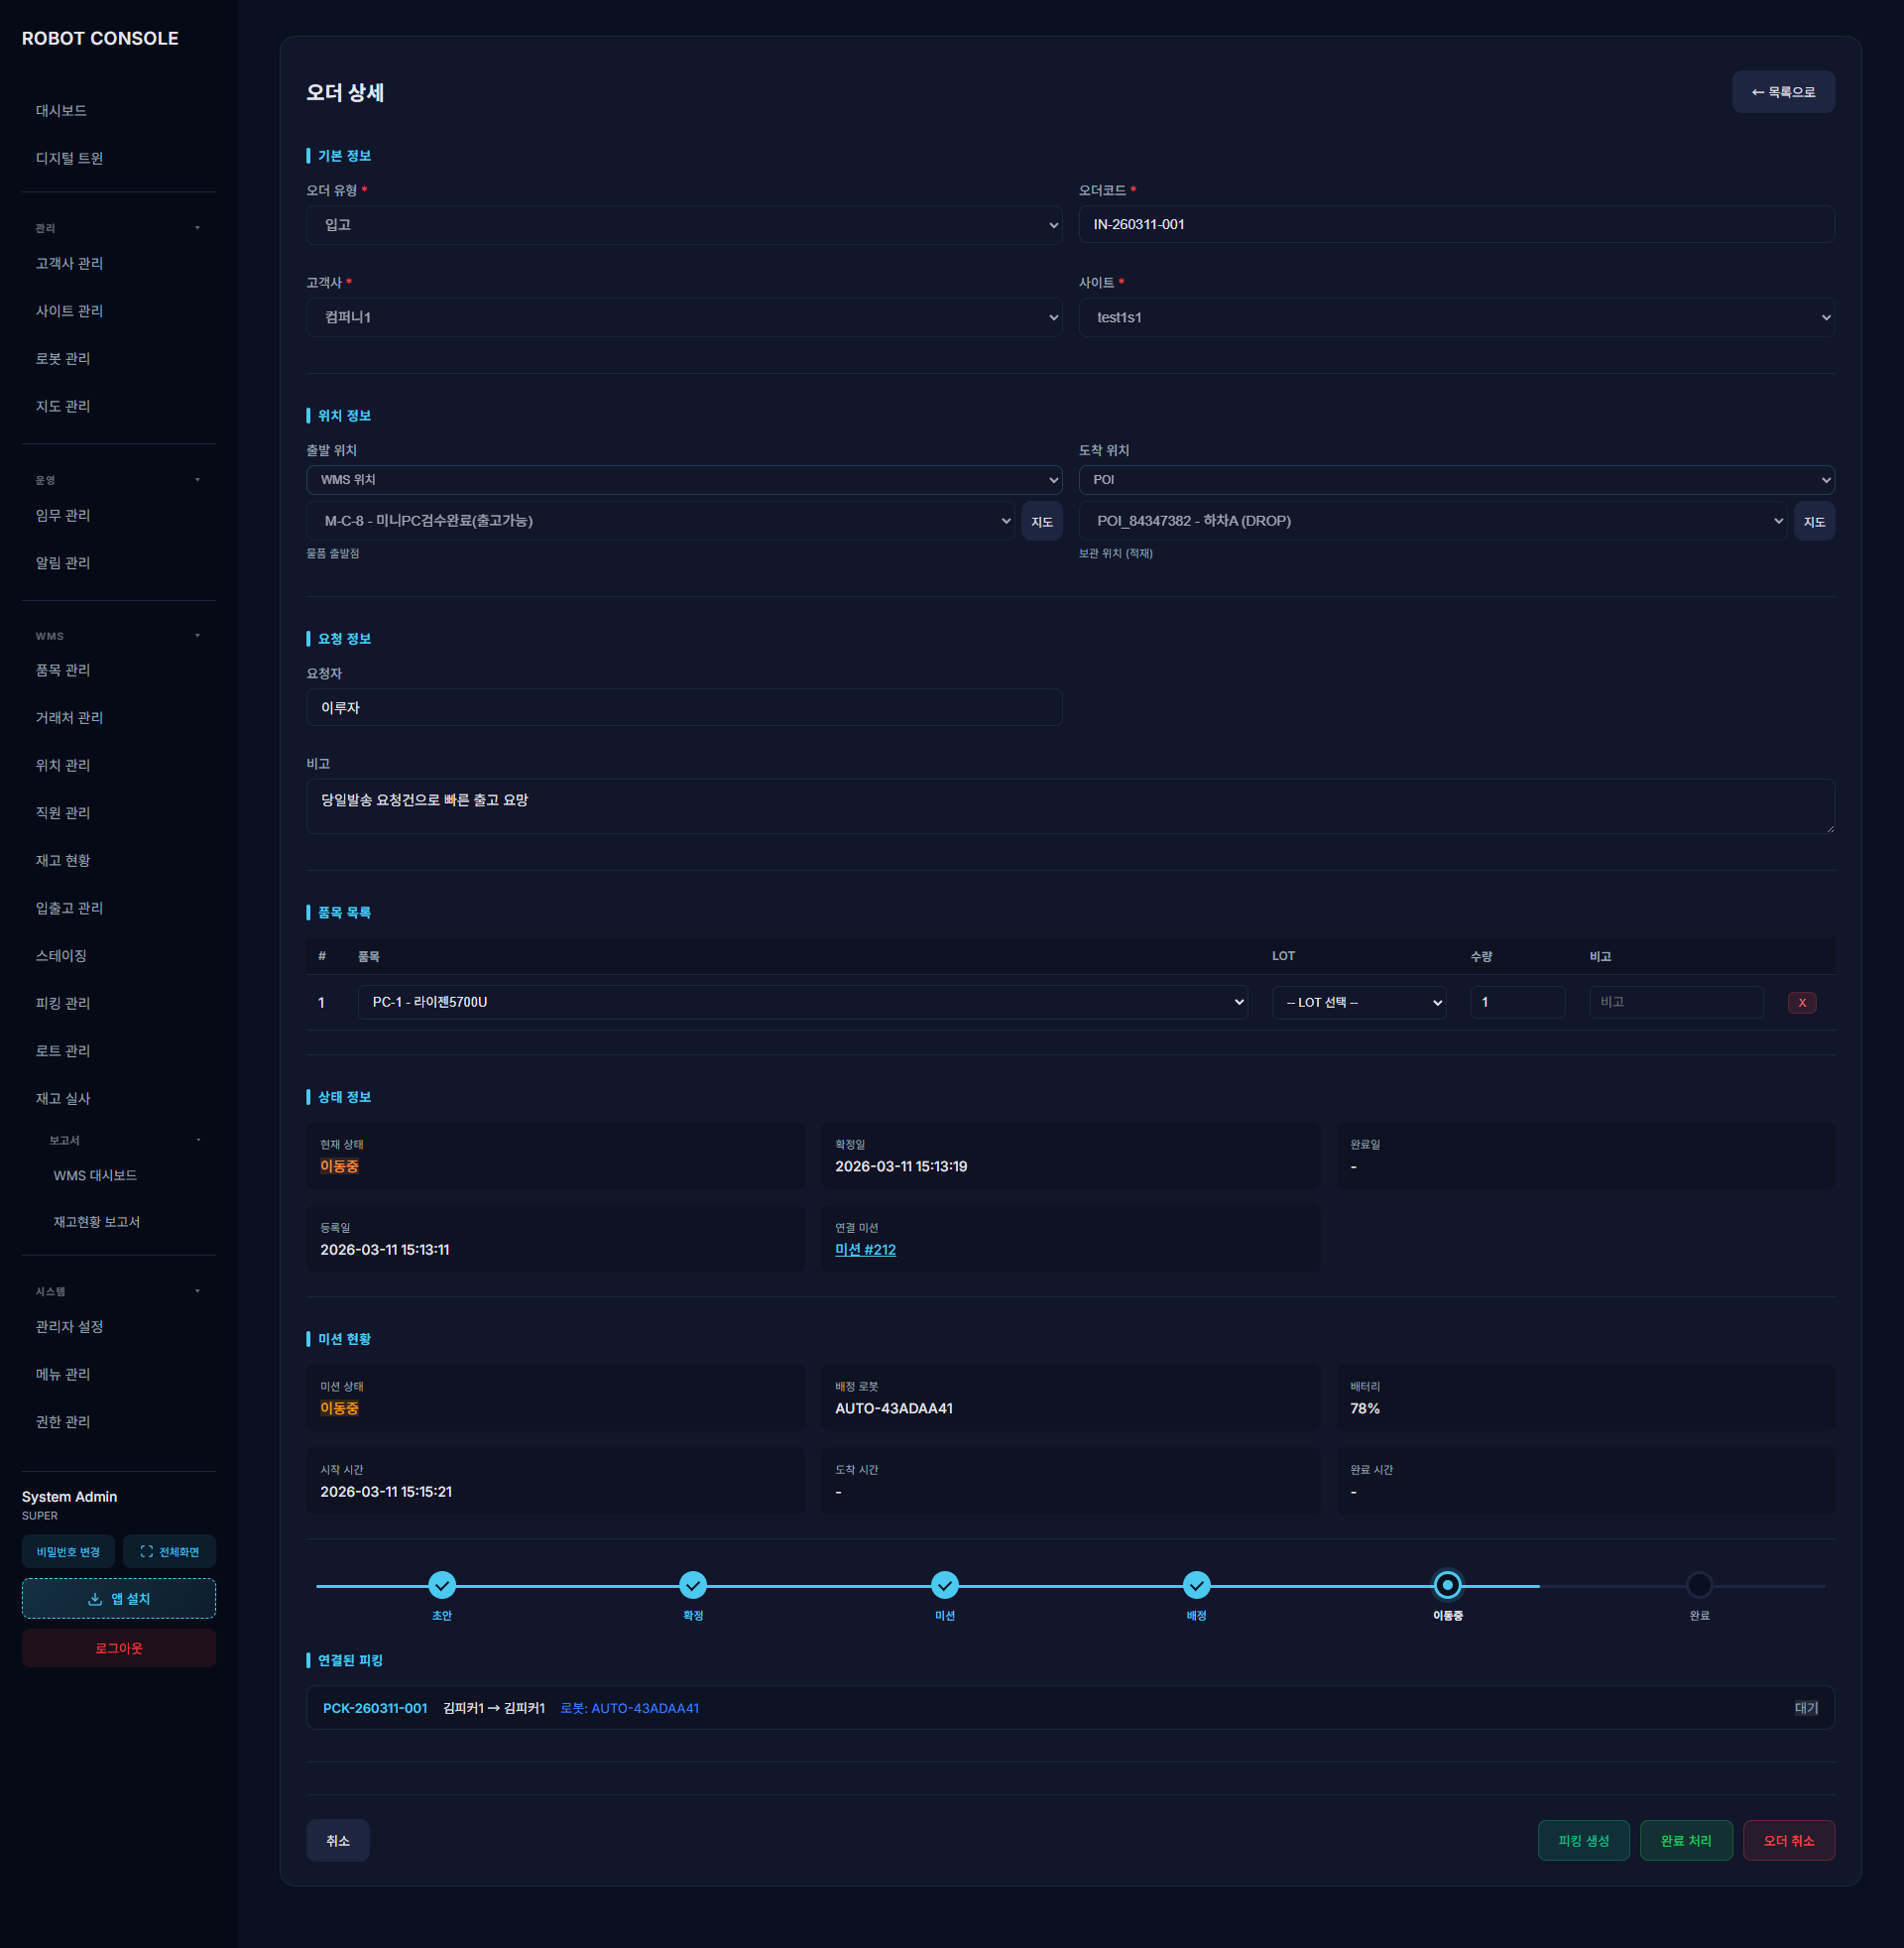Open linked picking PCK-260311-001

point(375,1708)
